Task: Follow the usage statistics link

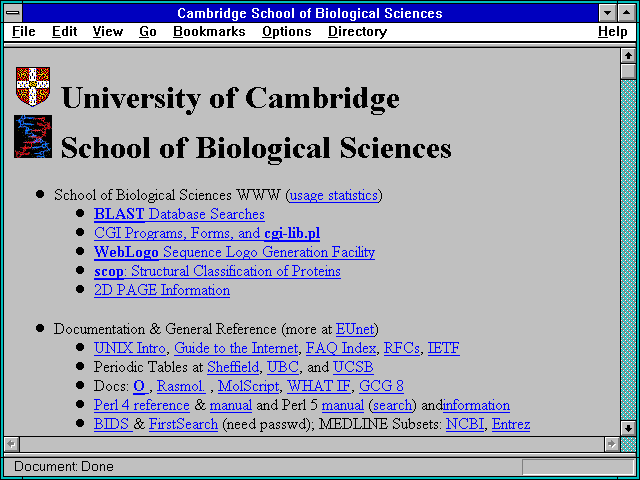Action: pos(334,195)
